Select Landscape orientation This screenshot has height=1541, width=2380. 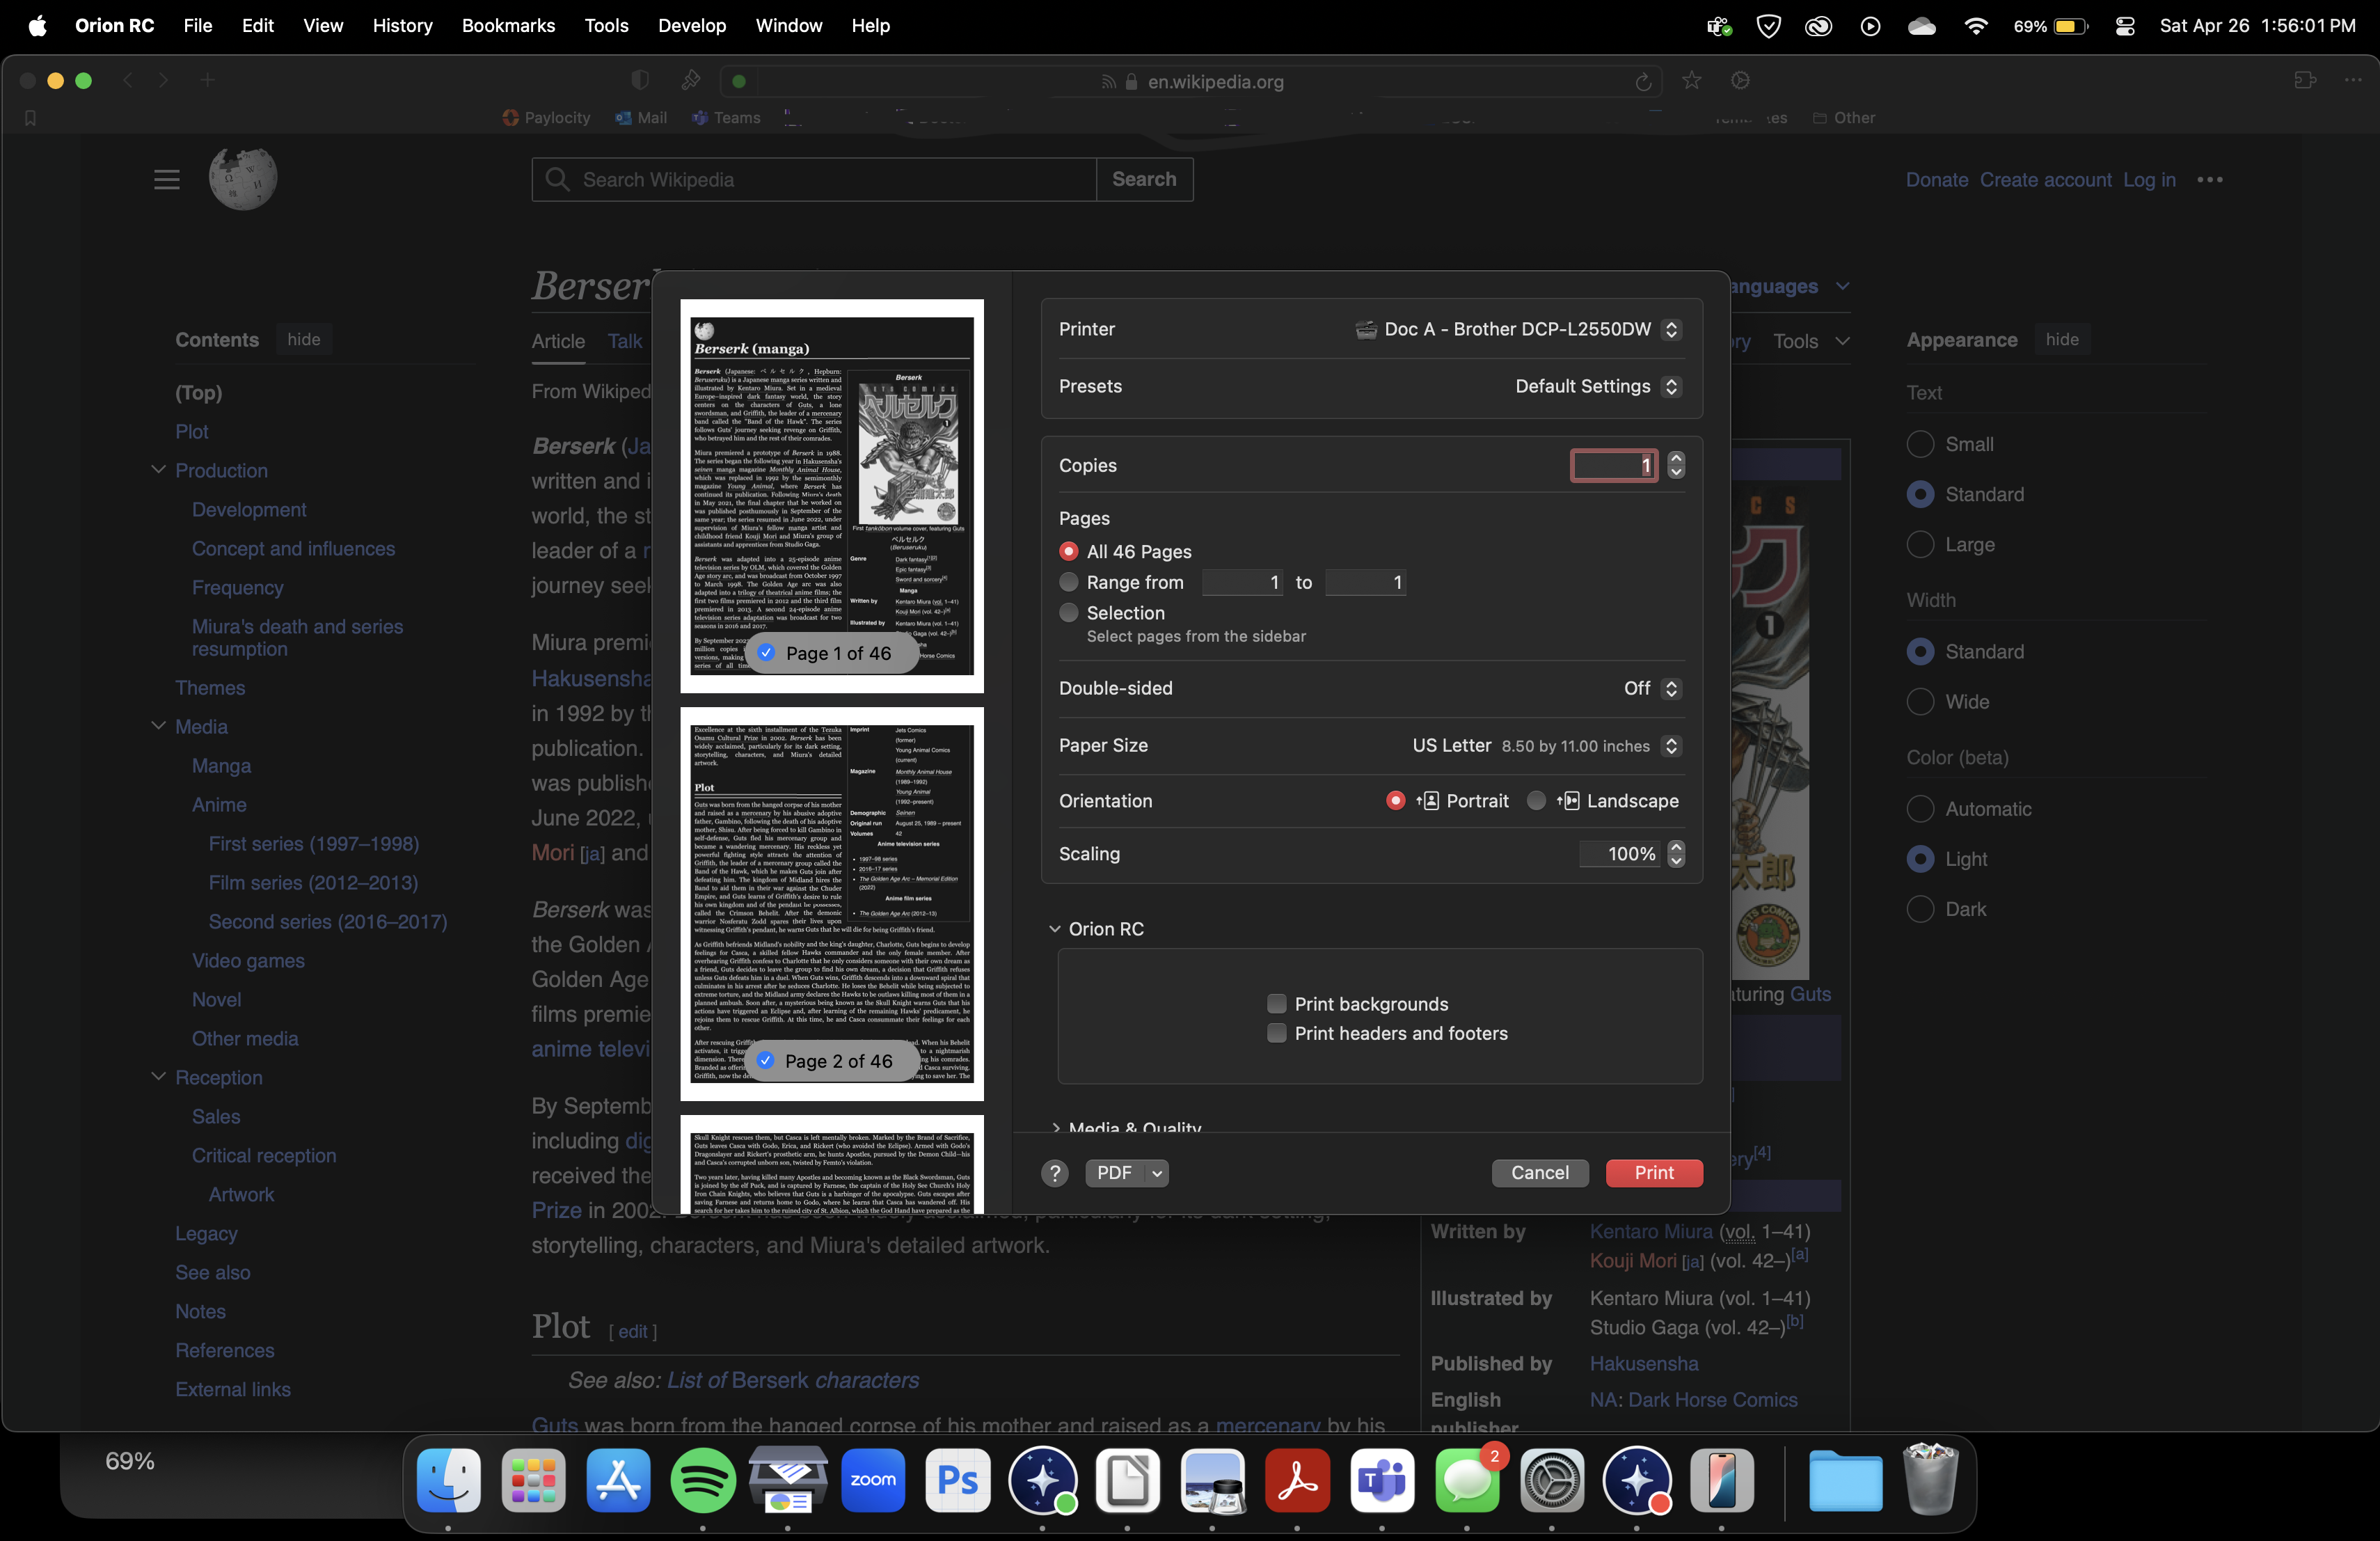[x=1537, y=800]
